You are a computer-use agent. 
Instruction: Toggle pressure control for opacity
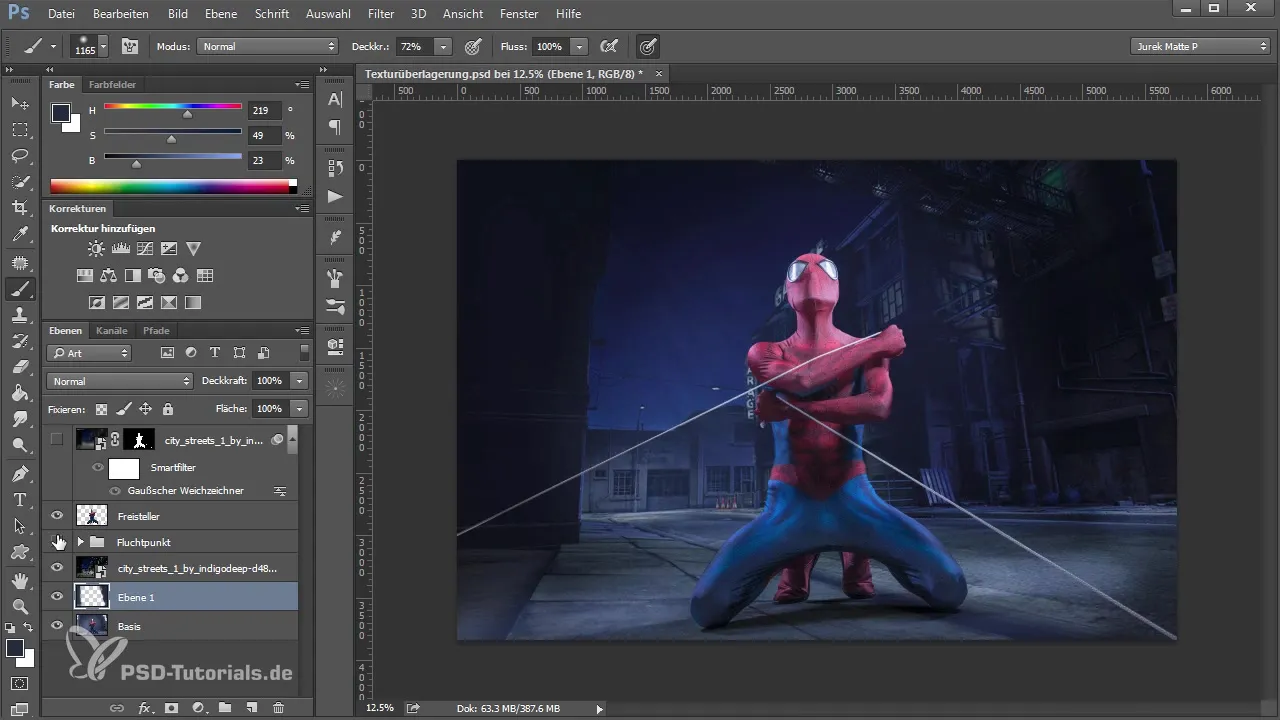(473, 46)
